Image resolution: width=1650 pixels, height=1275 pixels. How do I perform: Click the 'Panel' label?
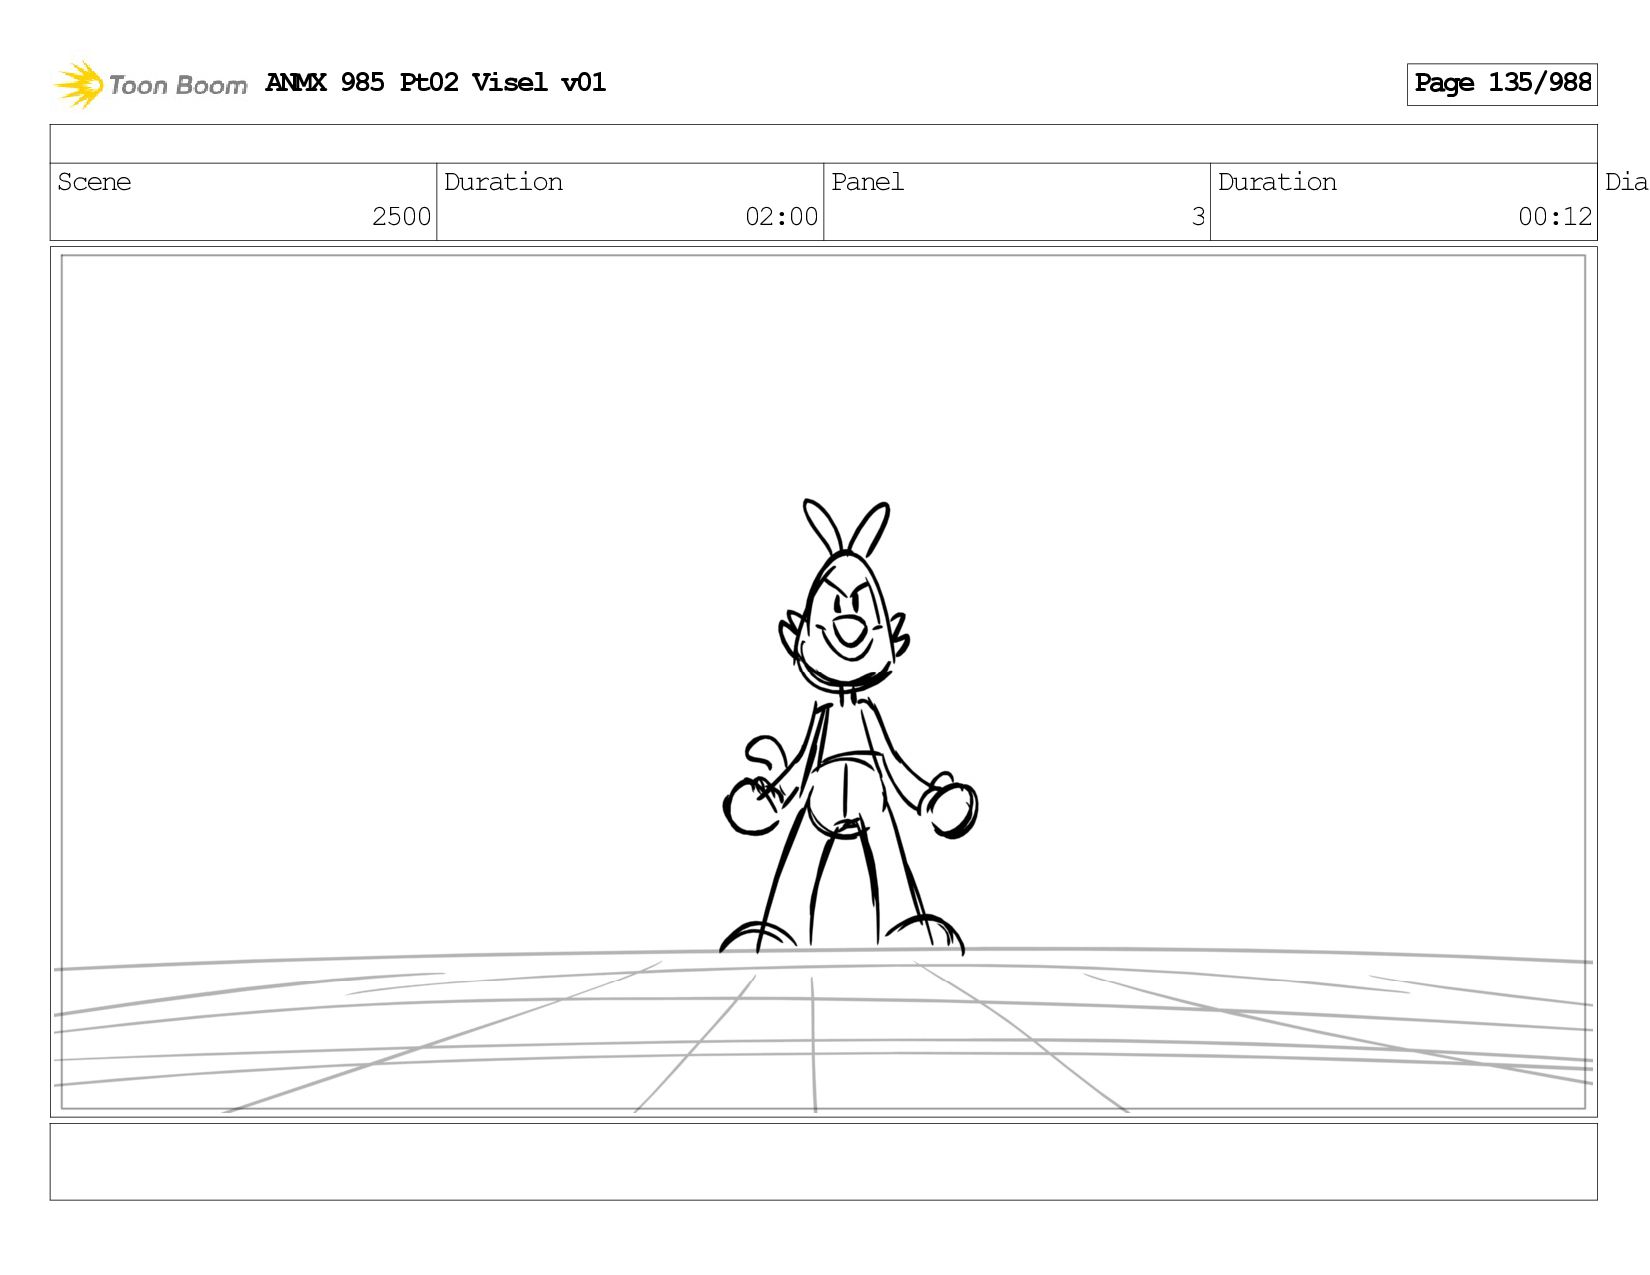click(x=867, y=182)
